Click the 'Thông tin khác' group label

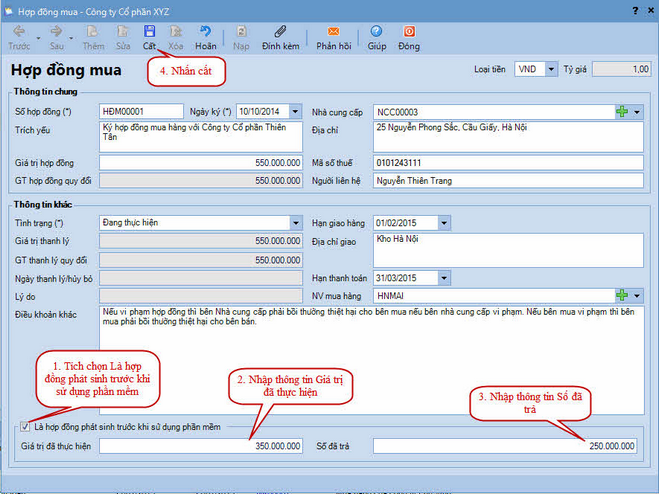[x=43, y=205]
